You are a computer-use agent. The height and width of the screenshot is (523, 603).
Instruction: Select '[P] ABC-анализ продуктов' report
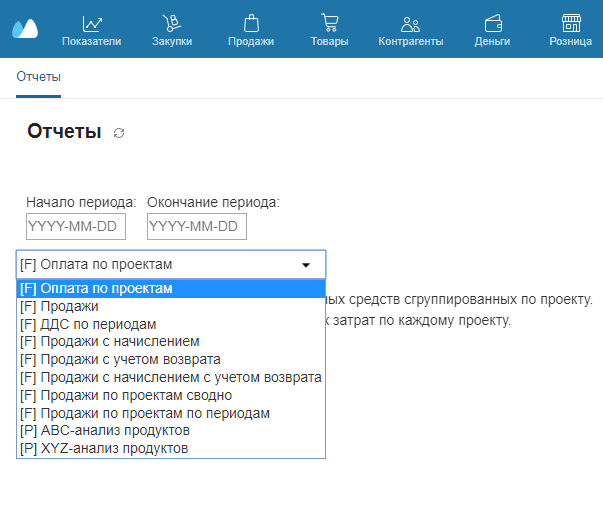coord(170,431)
